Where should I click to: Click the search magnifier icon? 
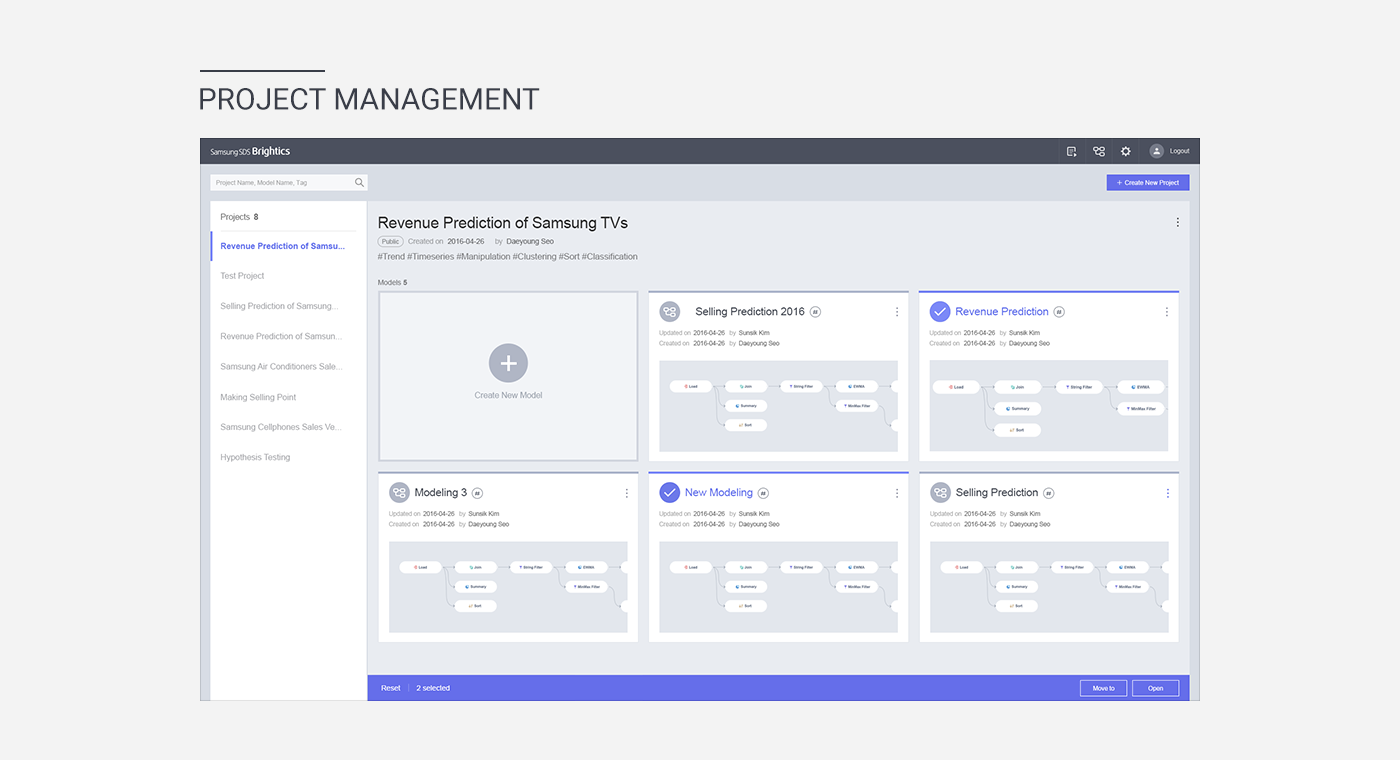[360, 183]
